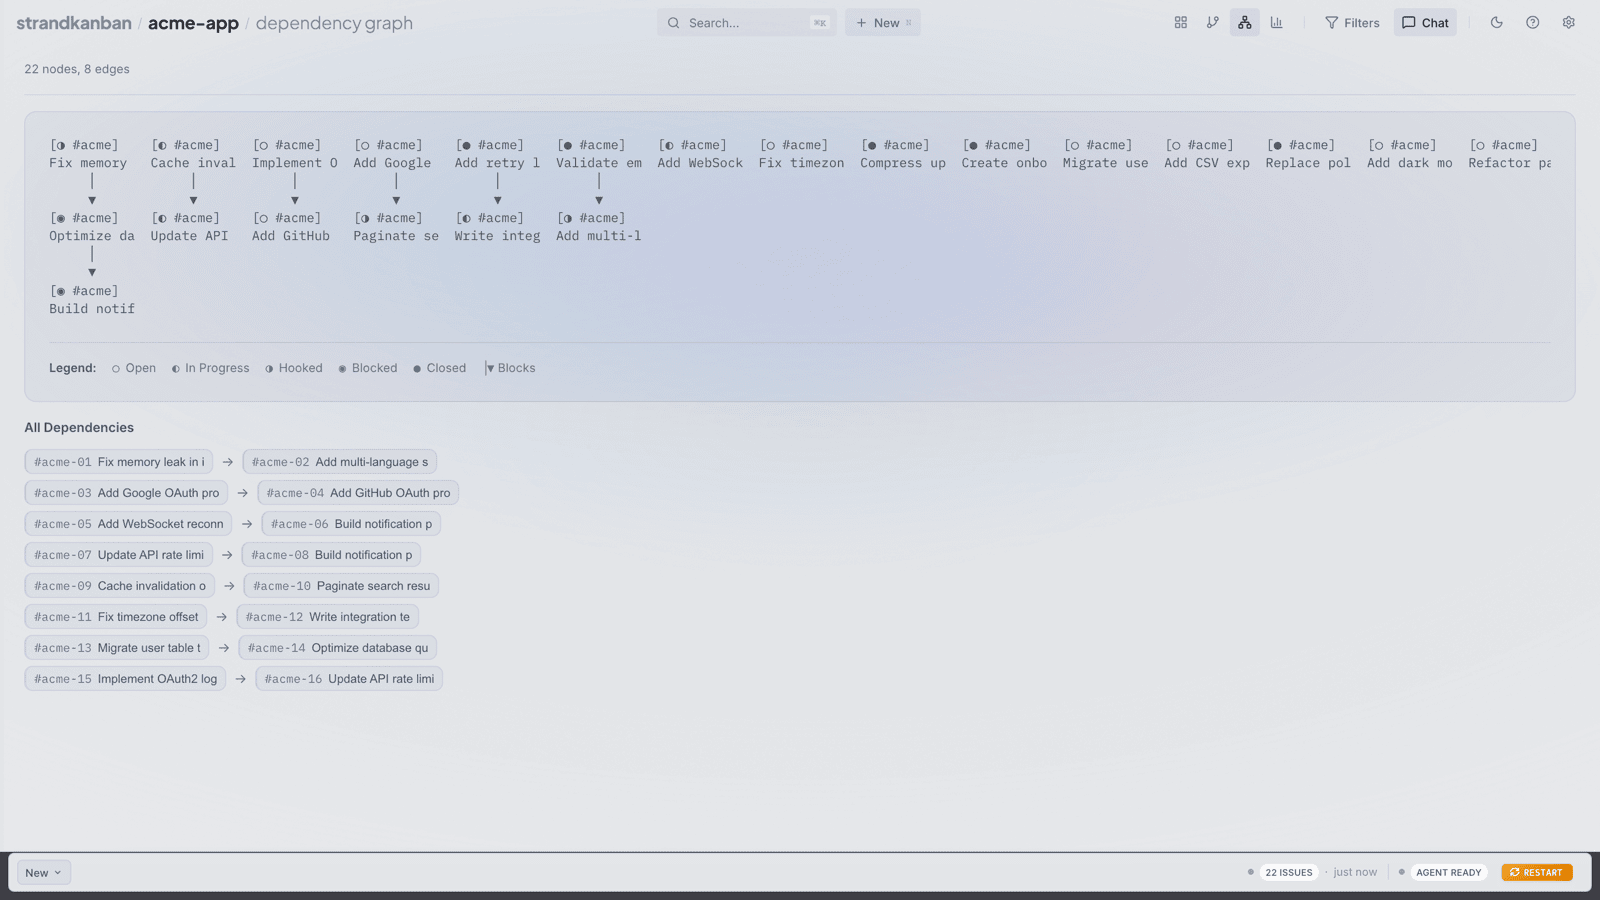Open settings via the gear icon
1600x900 pixels.
pos(1568,23)
